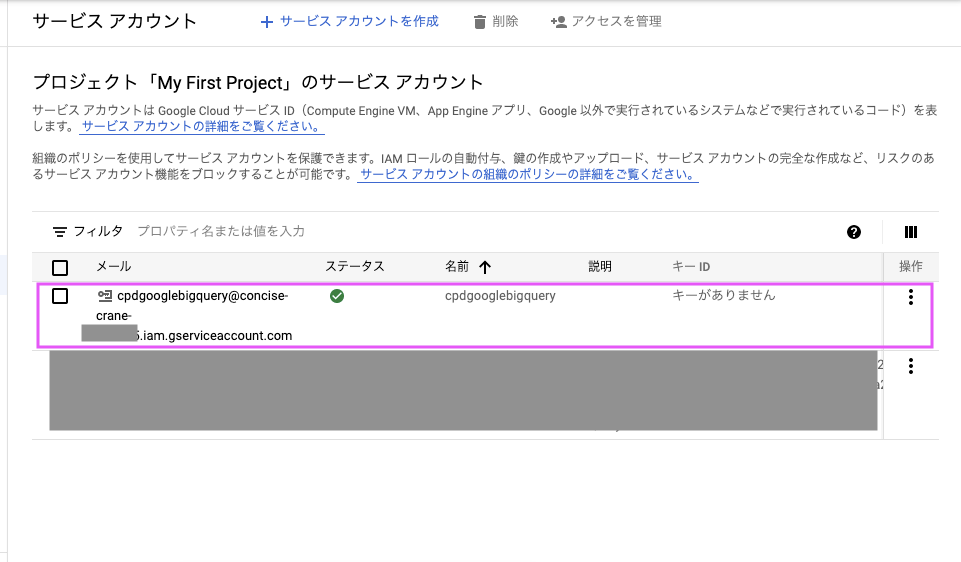Viewport: 961px width, 562px height.
Task: Click the service account icon beside cpdgooglebigquery email
Action: pos(105,296)
